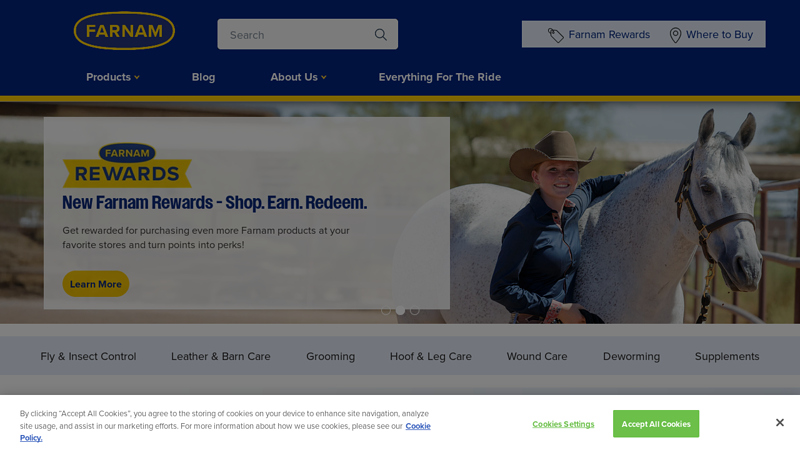Open Everything For The Ride page
This screenshot has height=450, width=800.
pos(440,77)
